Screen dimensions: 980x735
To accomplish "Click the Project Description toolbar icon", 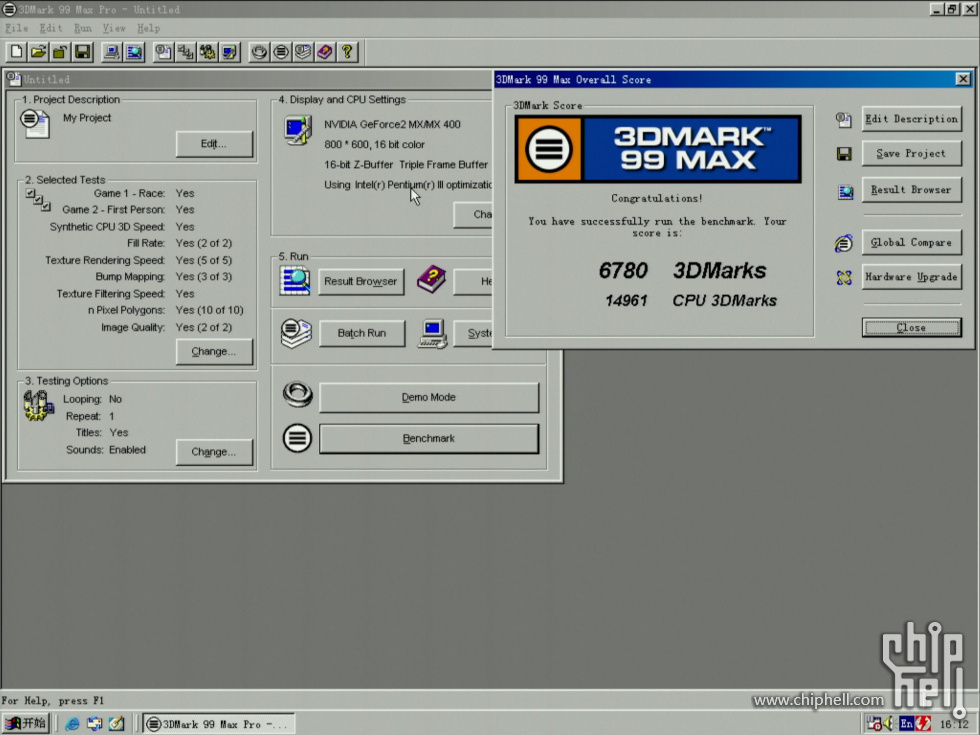I will [164, 52].
